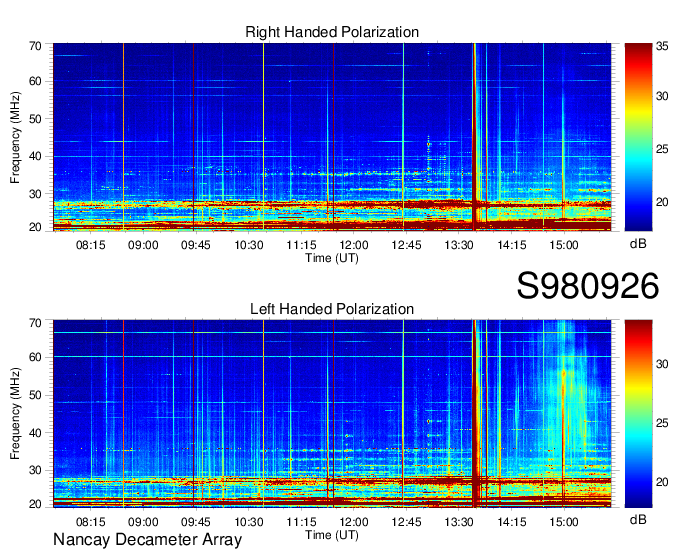Image resolution: width=680 pixels, height=552 pixels.
Task: Click the 09:00 time tick of top plot
Action: coord(143,245)
